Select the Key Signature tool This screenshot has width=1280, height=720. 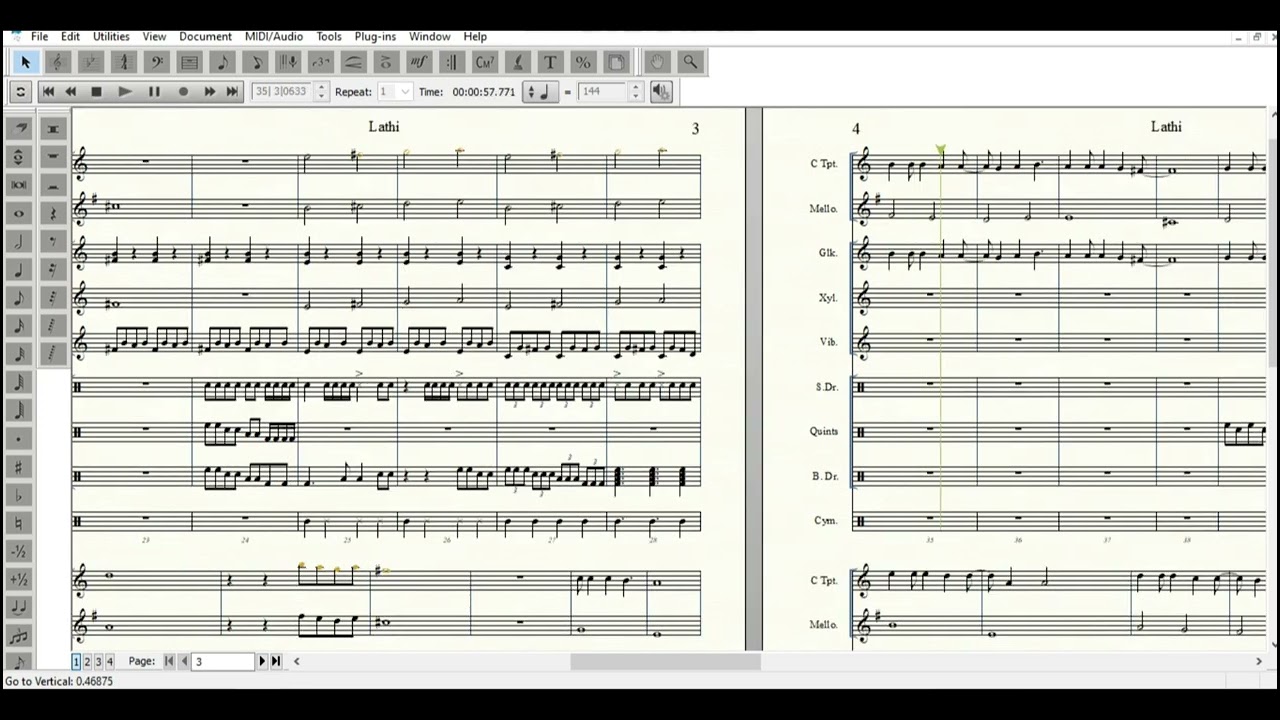90,62
